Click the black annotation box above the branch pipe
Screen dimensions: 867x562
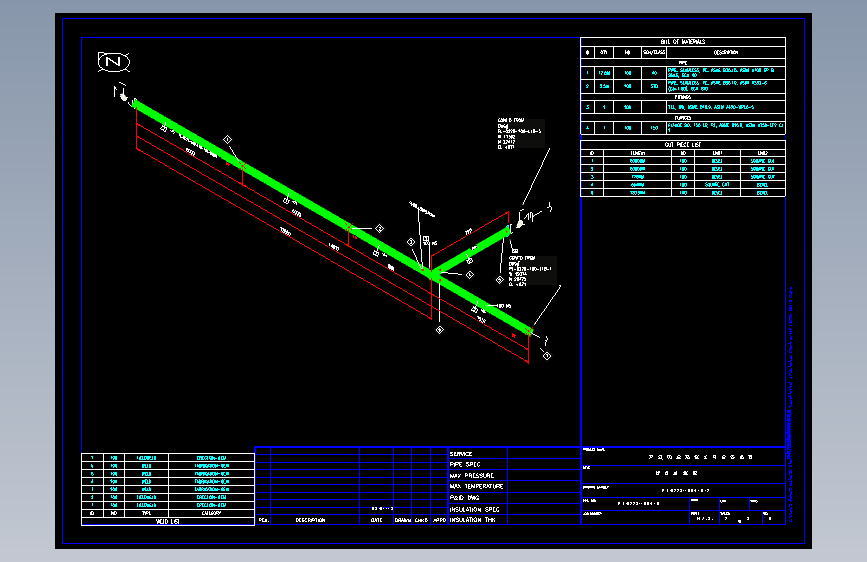520,133
